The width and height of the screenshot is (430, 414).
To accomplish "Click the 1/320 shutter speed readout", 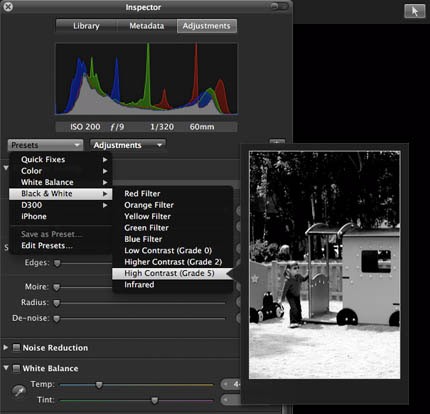I will [162, 127].
